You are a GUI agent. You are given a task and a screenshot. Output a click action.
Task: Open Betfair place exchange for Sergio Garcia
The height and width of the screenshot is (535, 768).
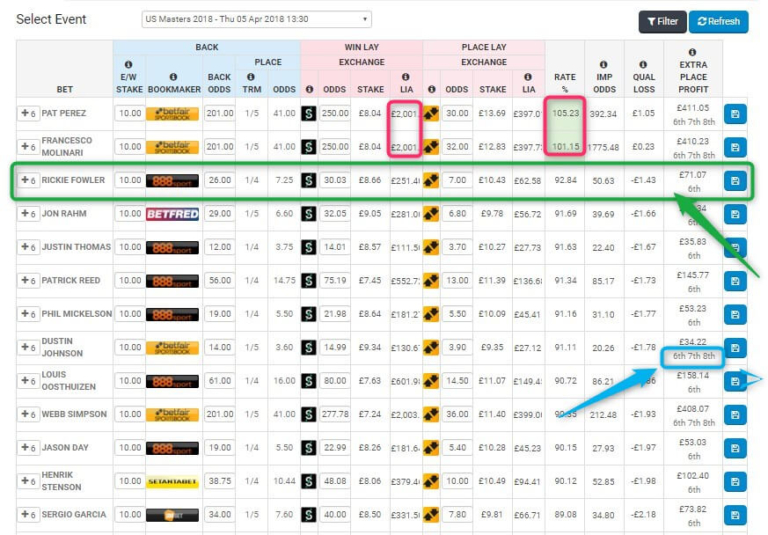tap(431, 514)
